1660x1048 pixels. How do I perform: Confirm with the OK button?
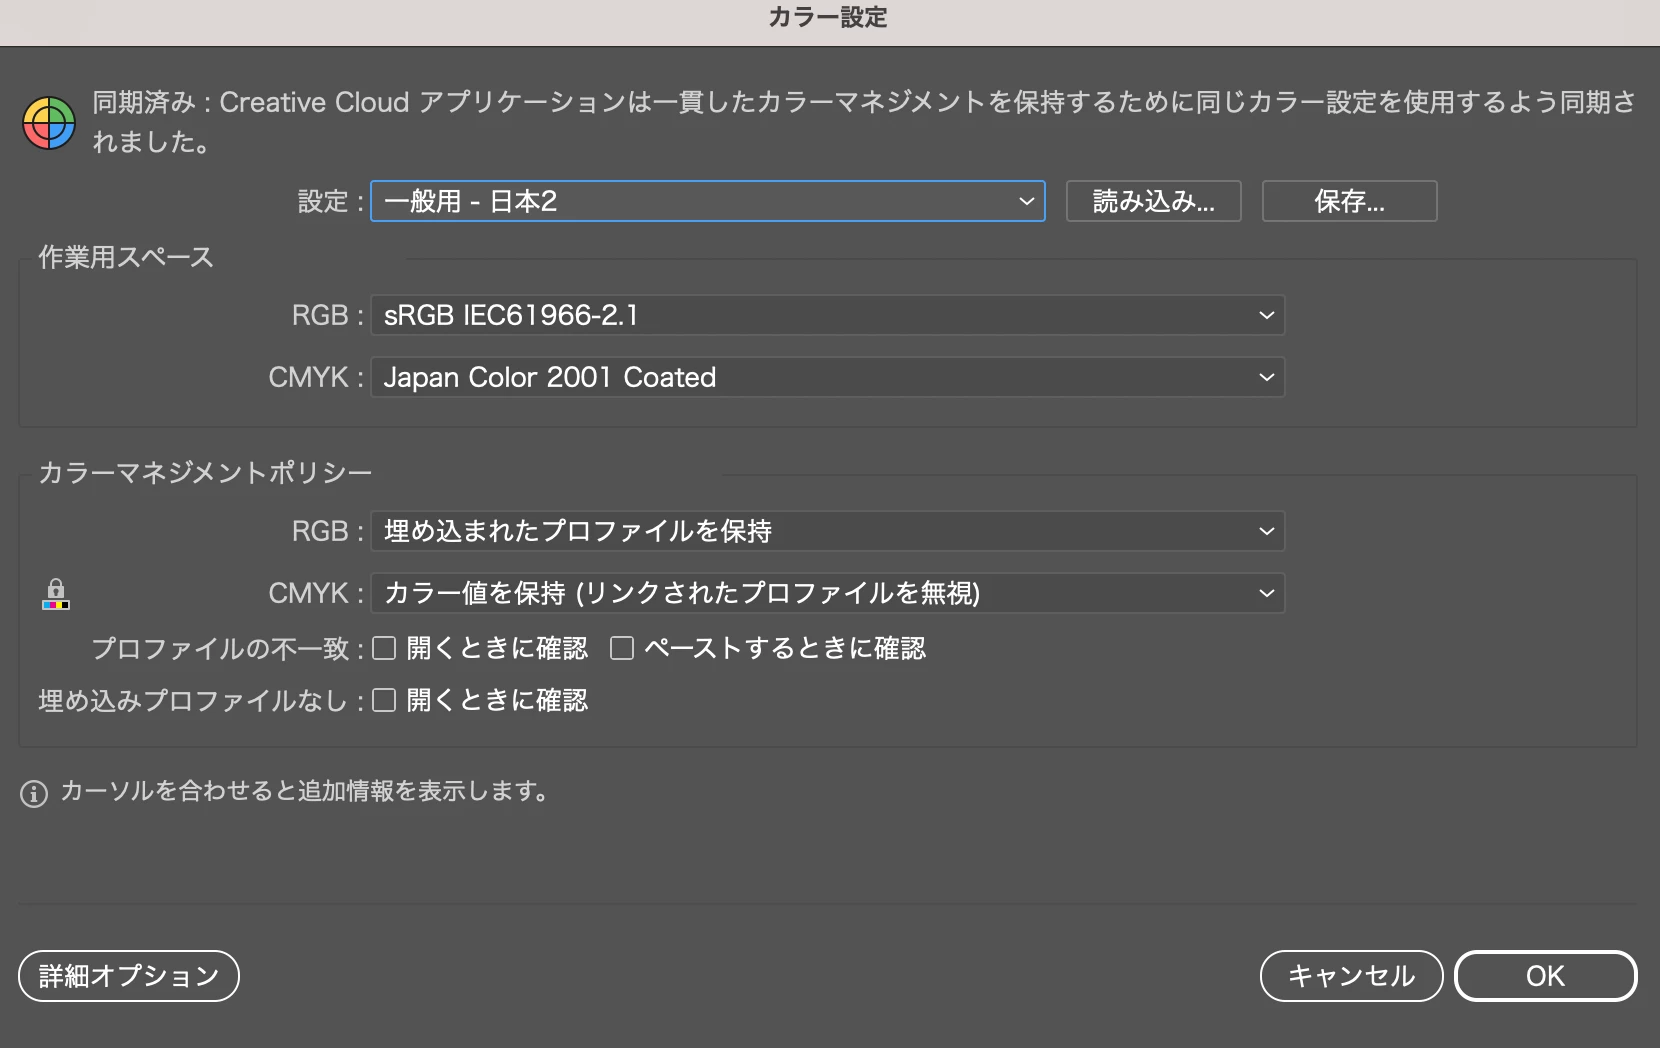click(x=1546, y=976)
